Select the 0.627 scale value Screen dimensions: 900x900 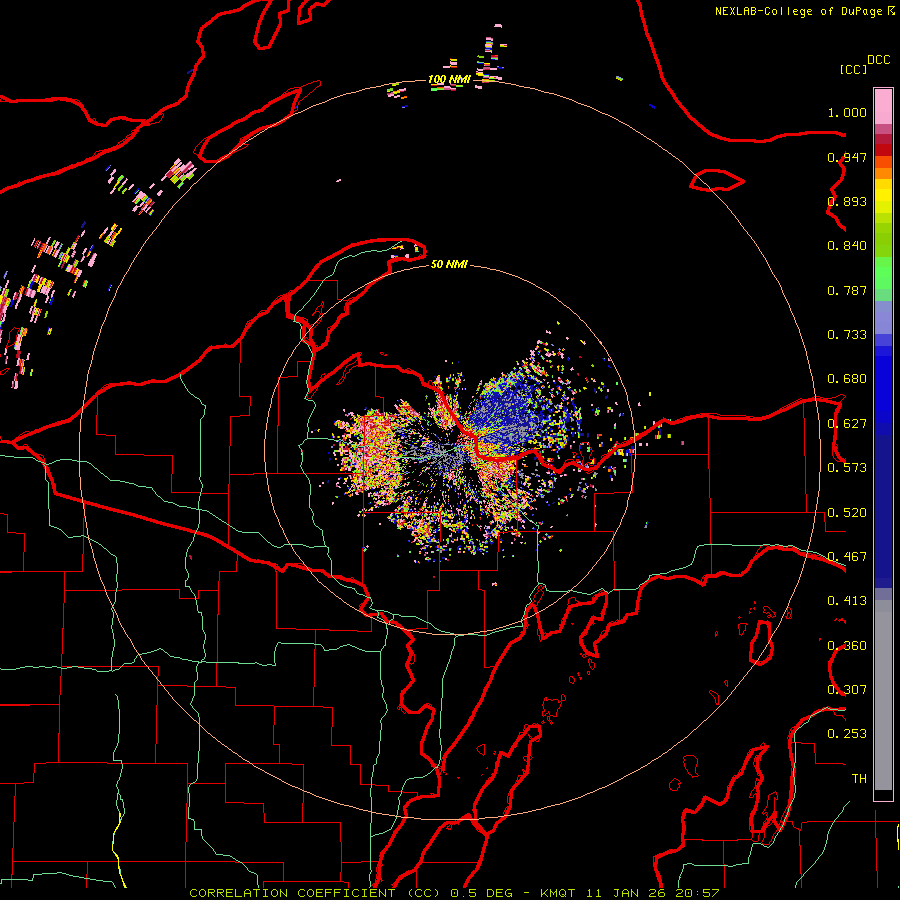(x=847, y=424)
